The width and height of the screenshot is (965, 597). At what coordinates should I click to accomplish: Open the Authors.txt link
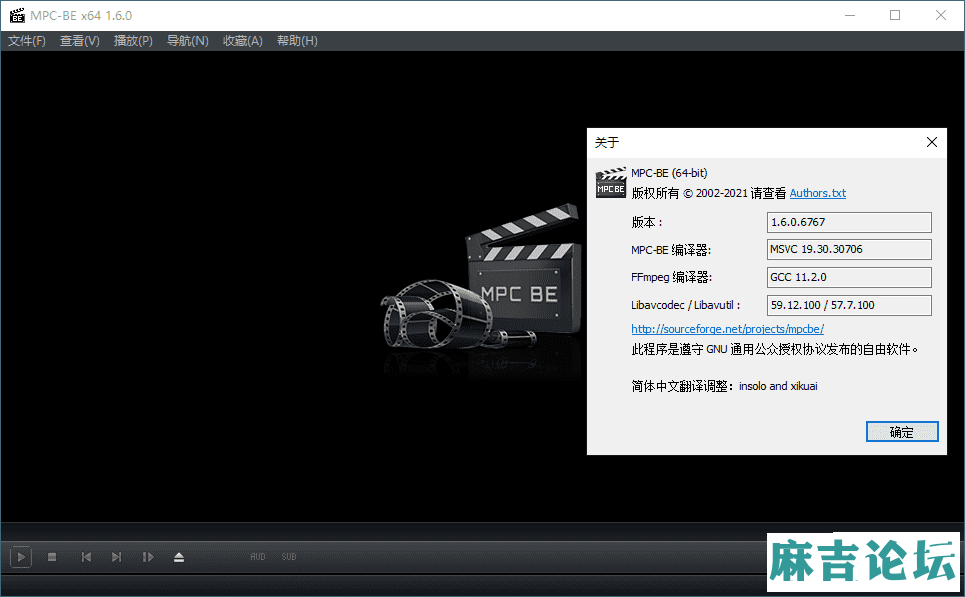point(817,193)
